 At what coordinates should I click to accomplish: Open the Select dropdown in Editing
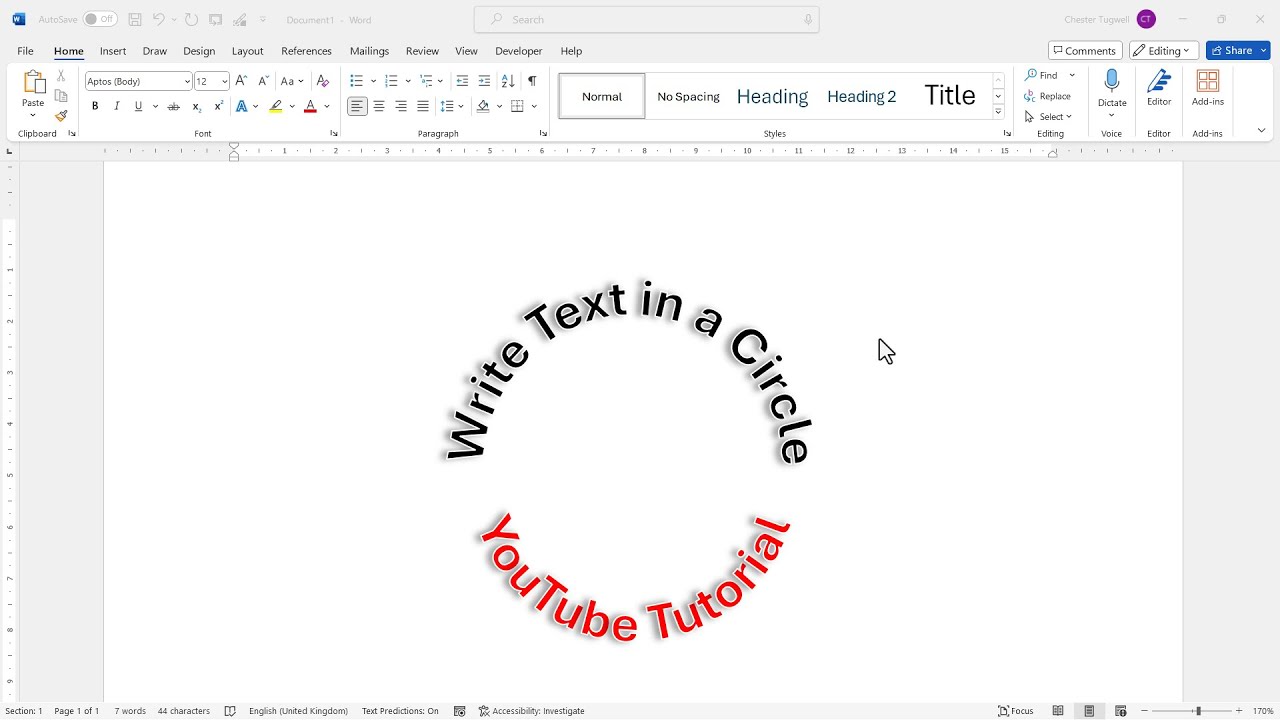click(x=1048, y=116)
